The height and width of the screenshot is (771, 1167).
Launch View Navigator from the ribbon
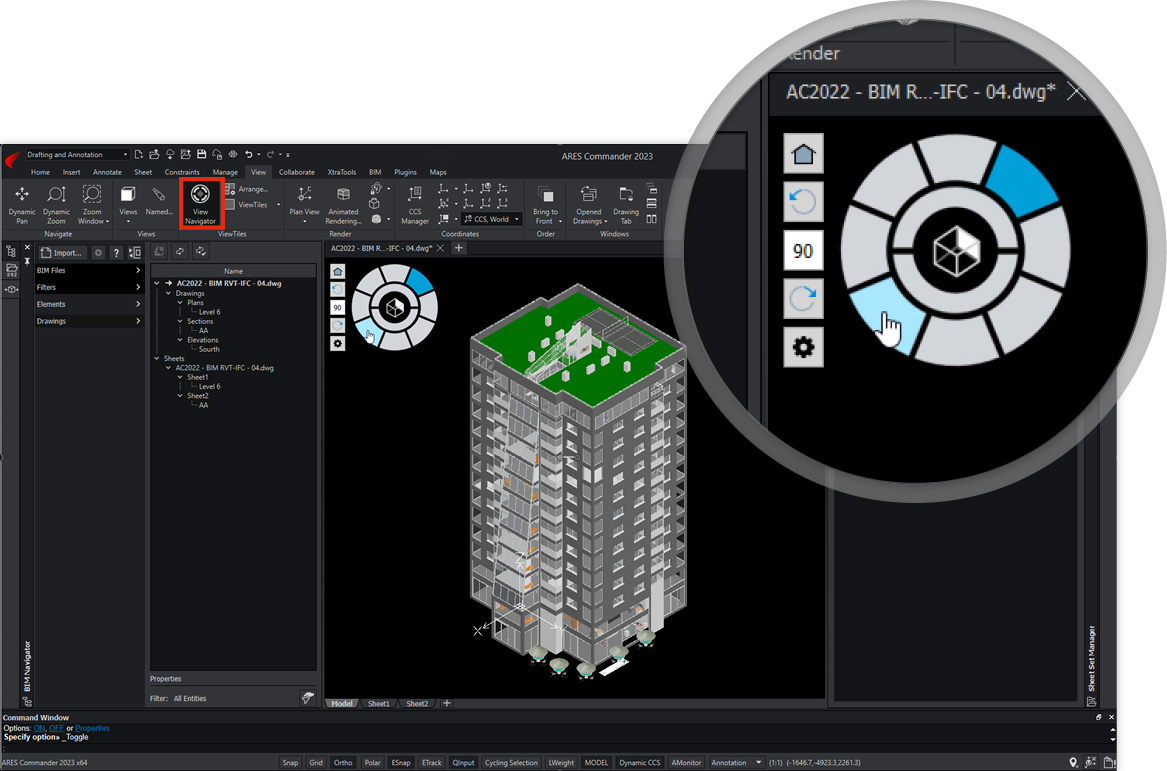point(200,203)
